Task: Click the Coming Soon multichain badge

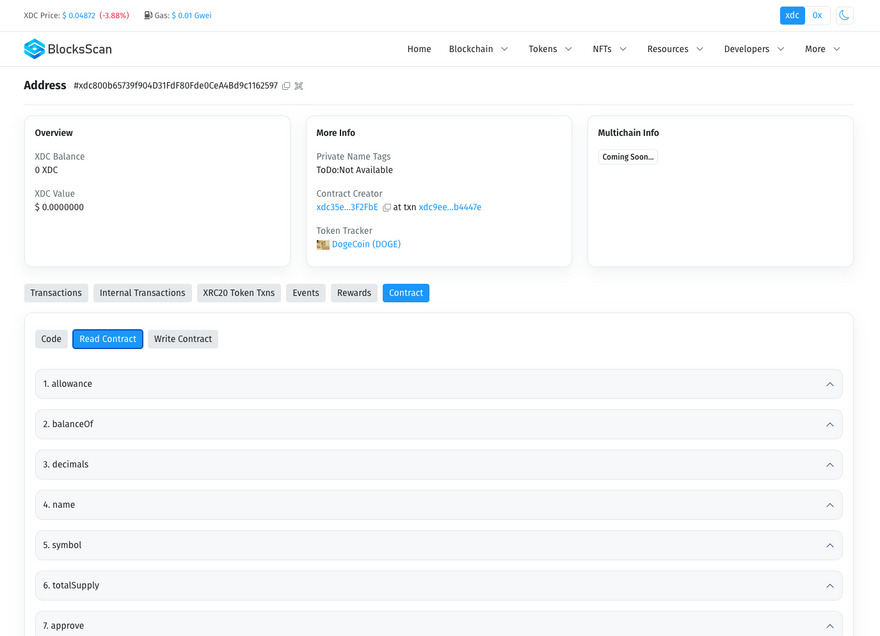Action: 628,157
